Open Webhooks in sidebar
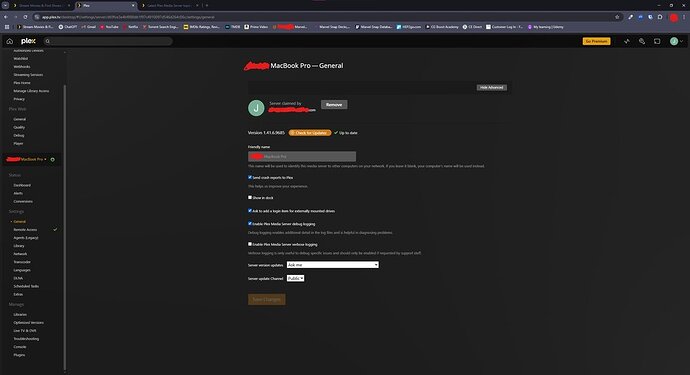Screen dimensions: 690x375 22,66
